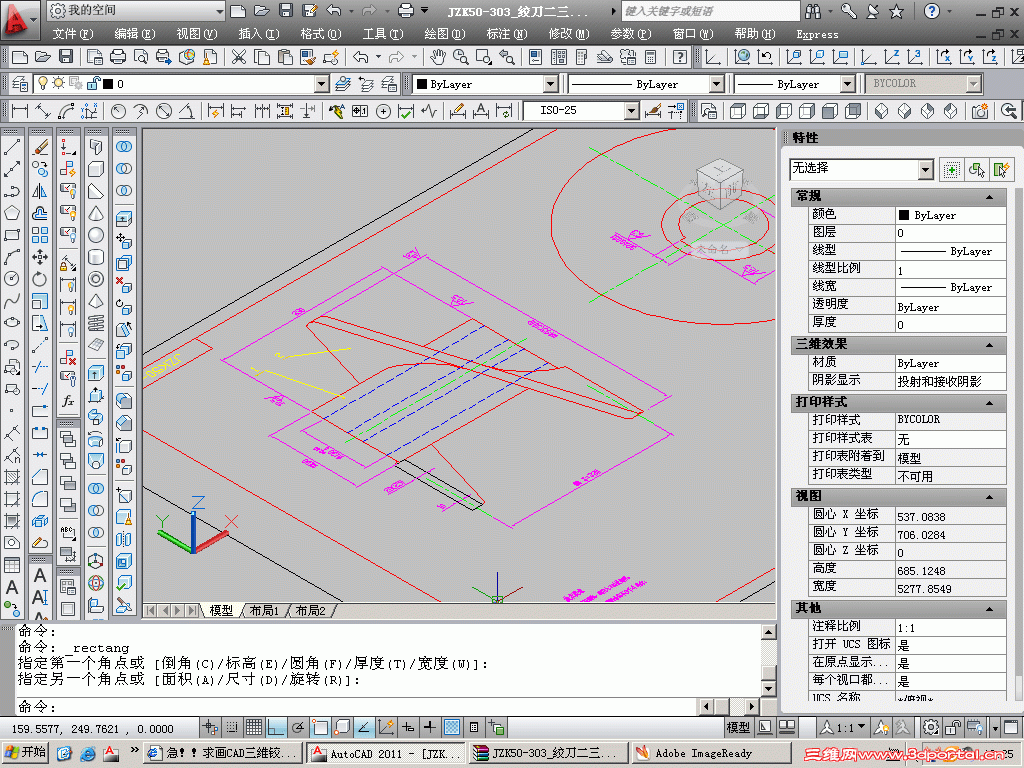Open the ByLayer lineweight dropdown
1024x768 pixels.
pyautogui.click(x=847, y=84)
